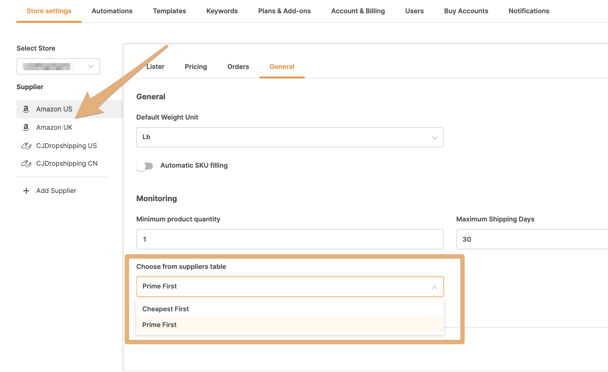The image size is (608, 372).
Task: Click the Automatic SKU filling label
Action: (194, 166)
